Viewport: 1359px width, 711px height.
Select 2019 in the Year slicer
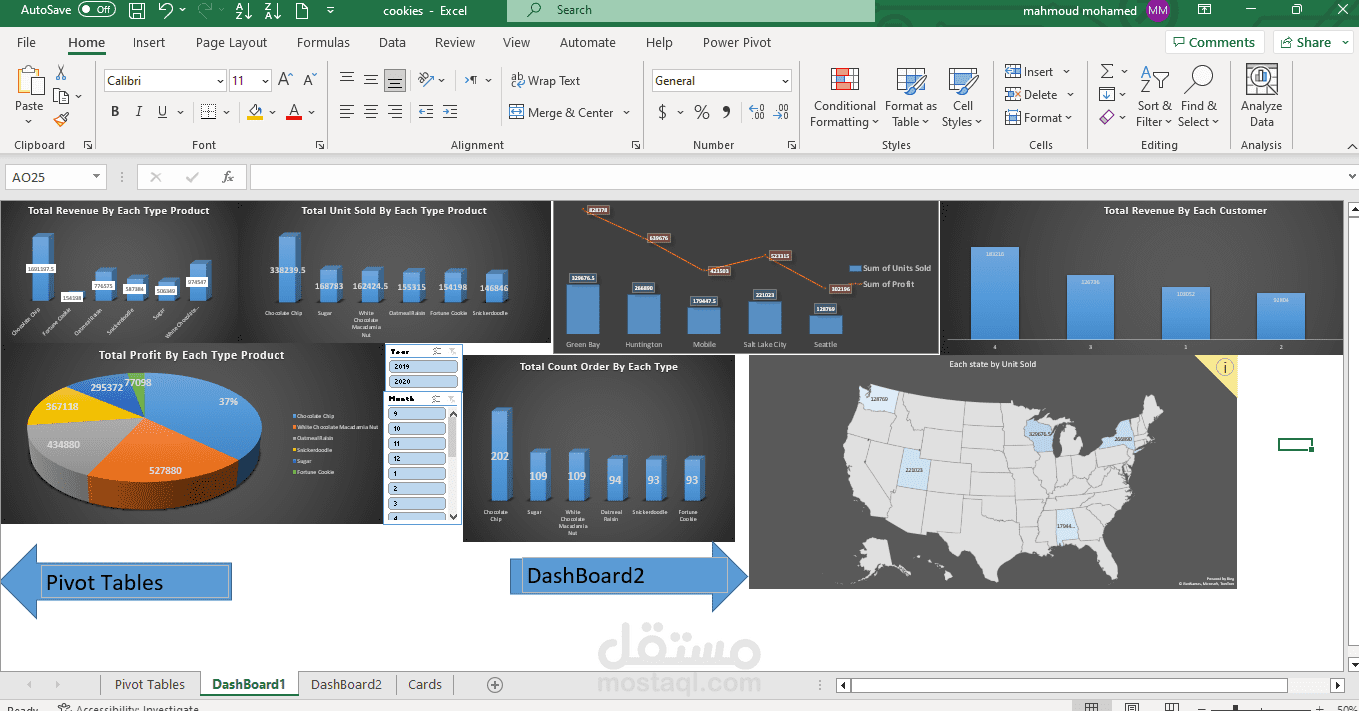tap(423, 367)
